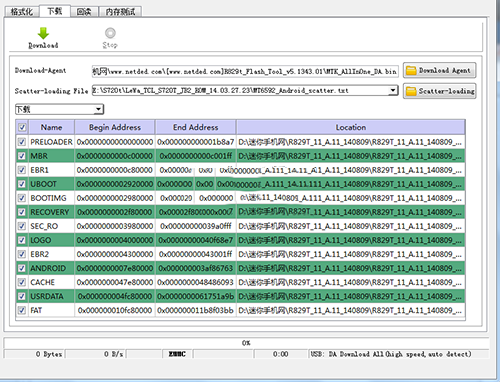Select the UBOOT name cell
The width and height of the screenshot is (500, 382).
[51, 184]
